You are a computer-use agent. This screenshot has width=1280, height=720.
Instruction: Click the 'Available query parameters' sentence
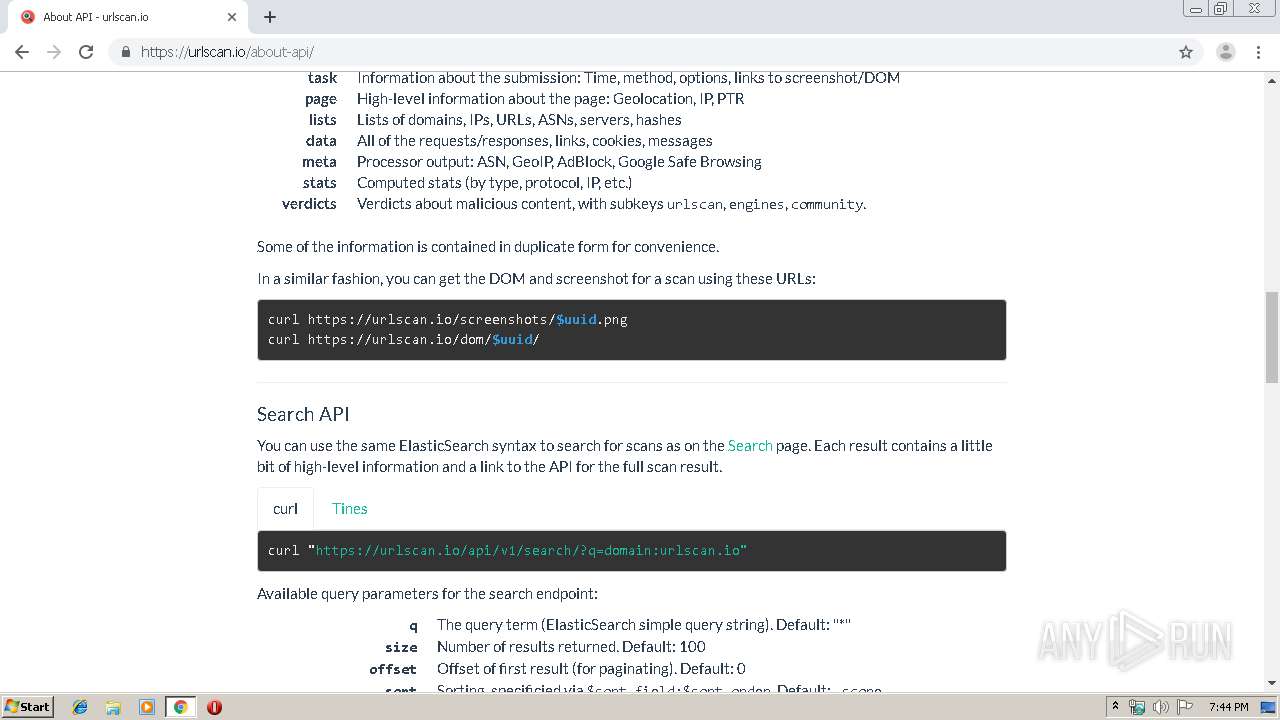[427, 594]
